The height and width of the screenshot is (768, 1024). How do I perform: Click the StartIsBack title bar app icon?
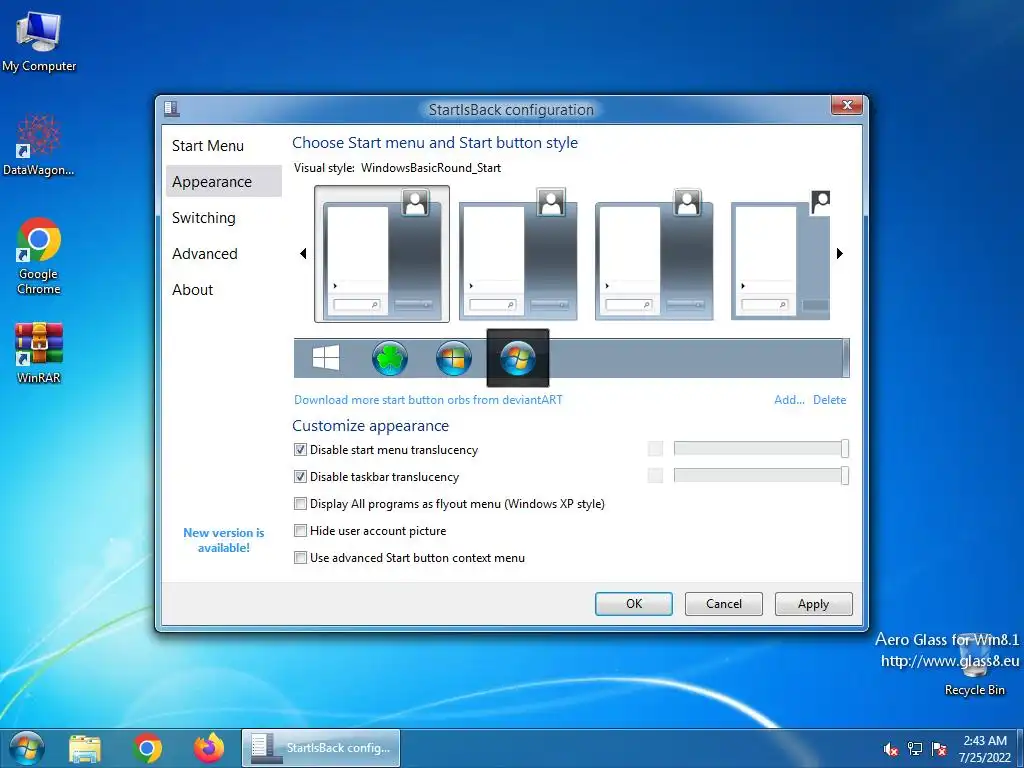pos(172,108)
